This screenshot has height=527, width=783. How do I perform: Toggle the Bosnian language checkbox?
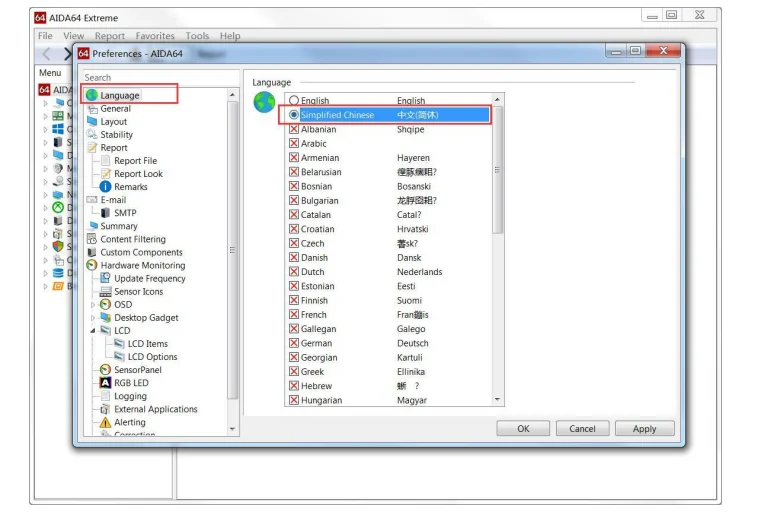[x=294, y=186]
